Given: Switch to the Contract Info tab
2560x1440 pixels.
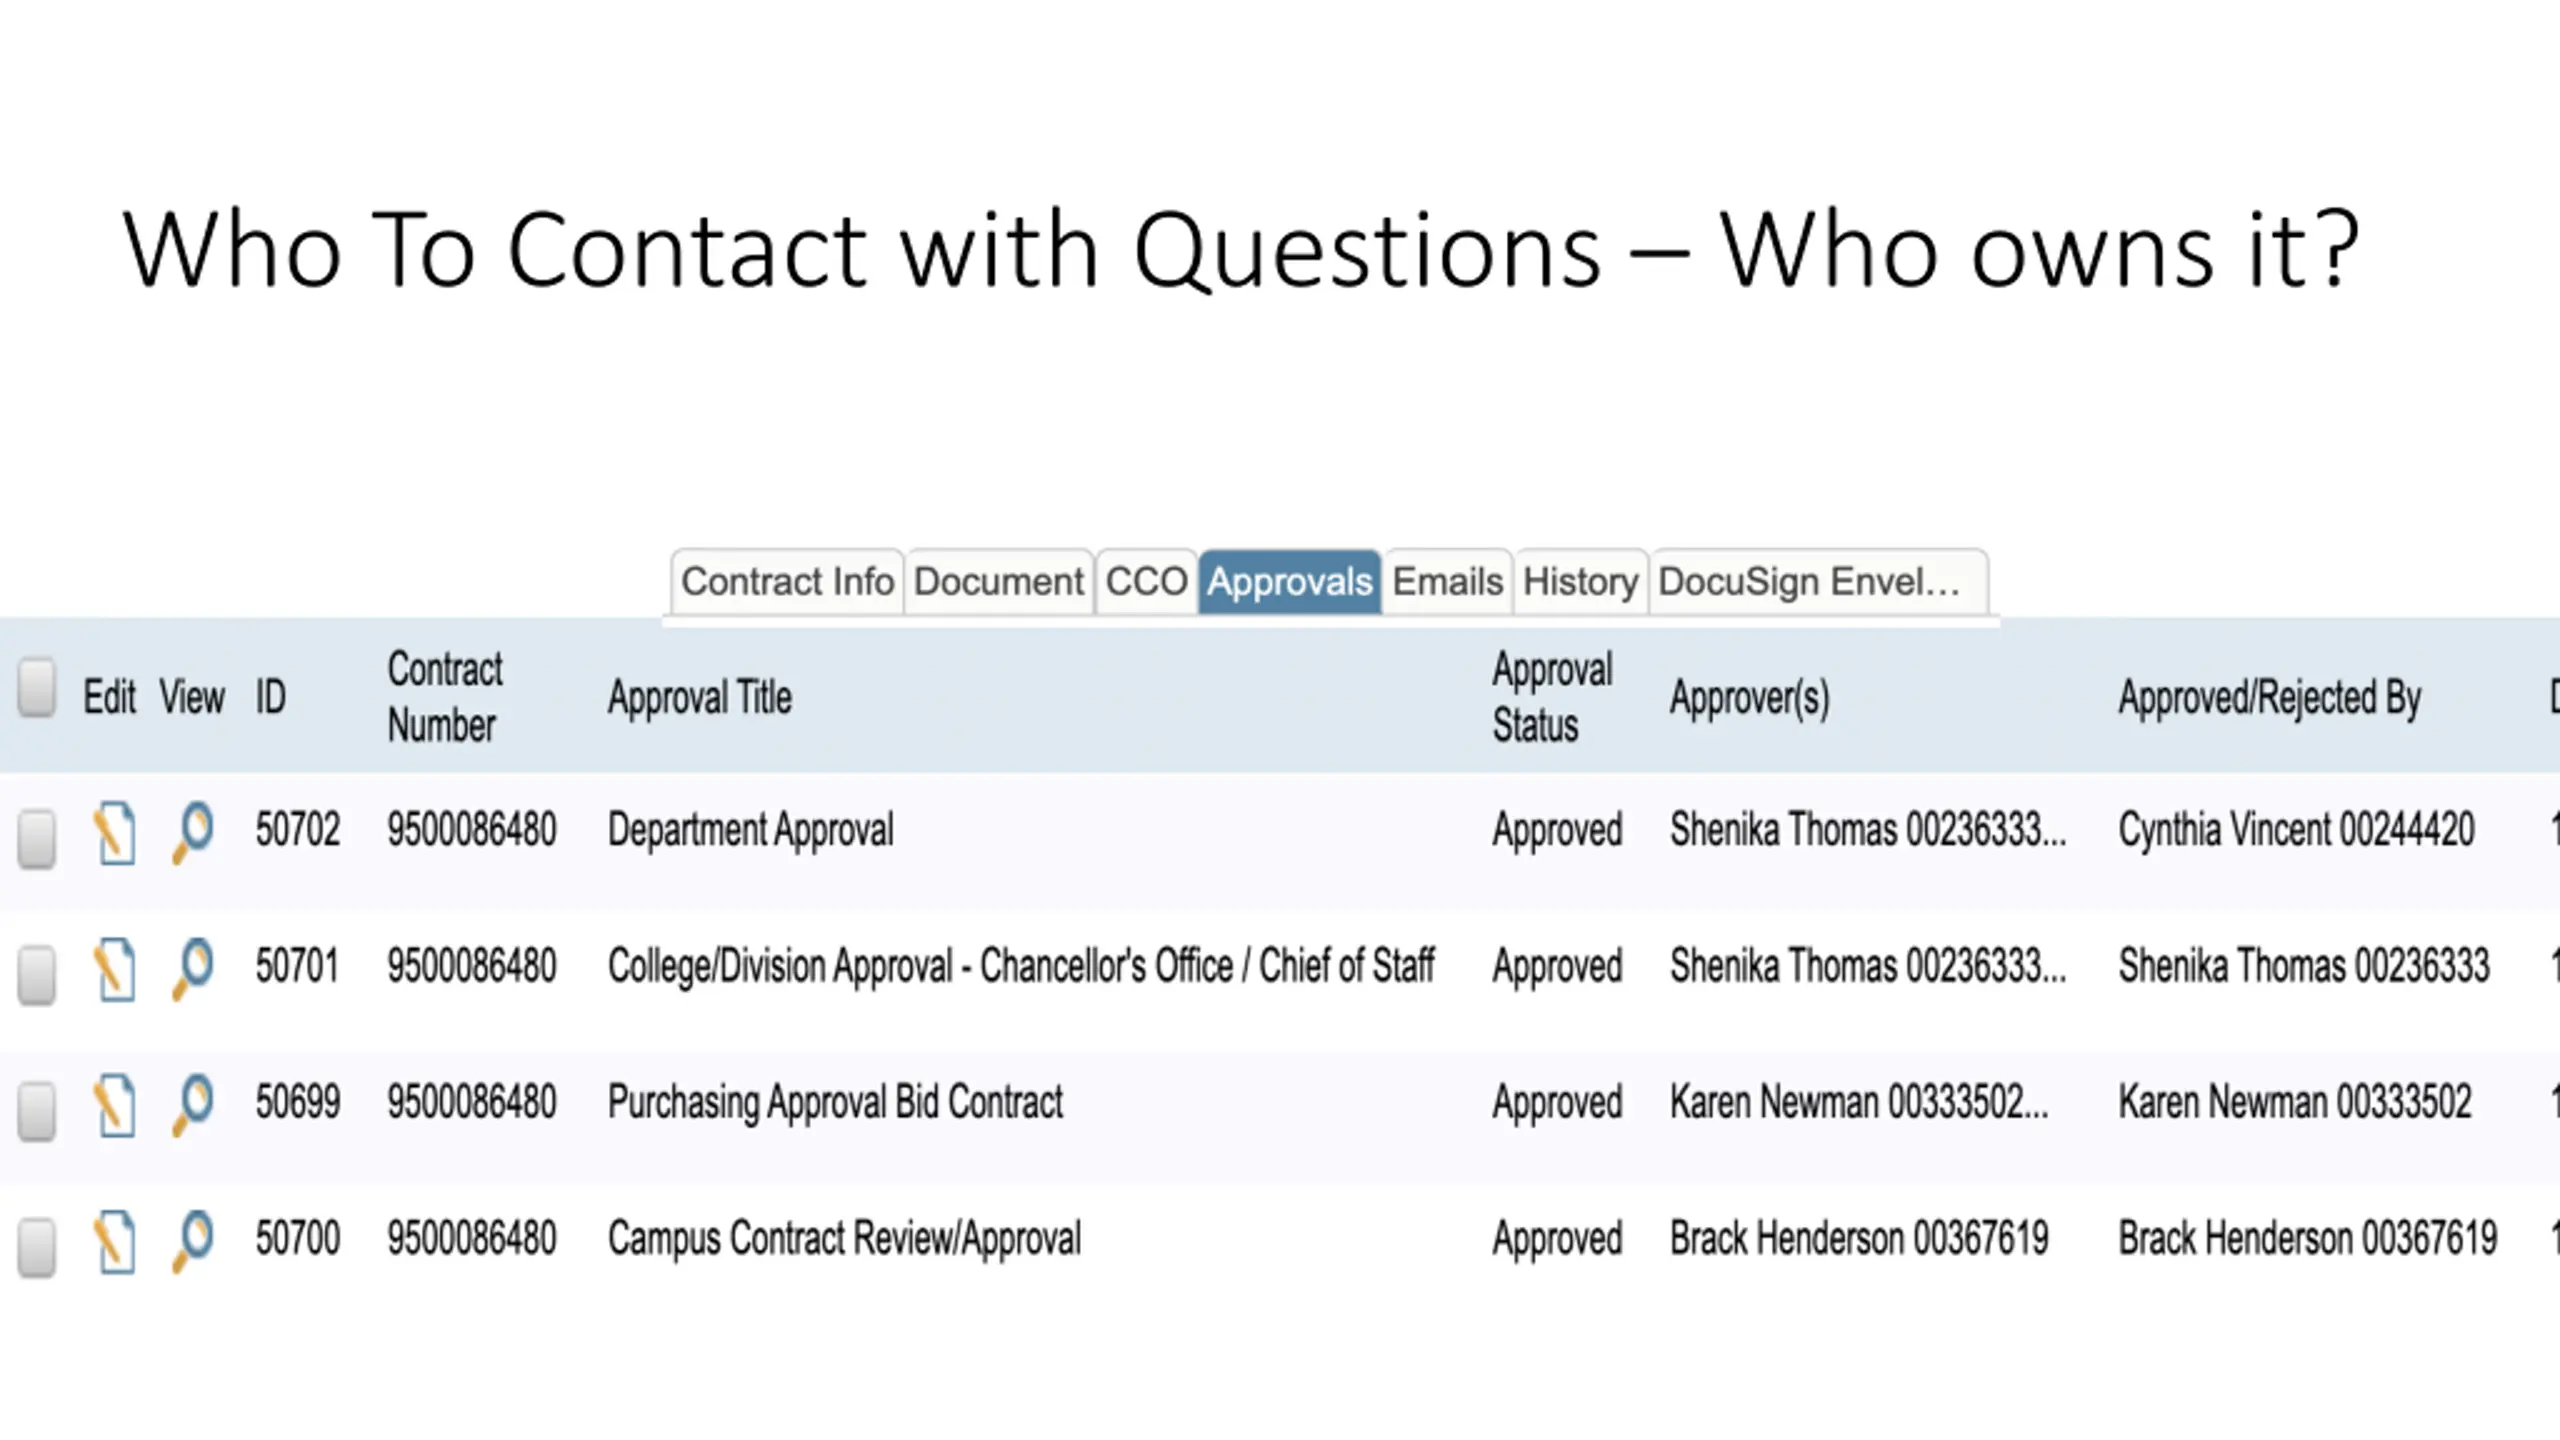Looking at the screenshot, I should 788,581.
